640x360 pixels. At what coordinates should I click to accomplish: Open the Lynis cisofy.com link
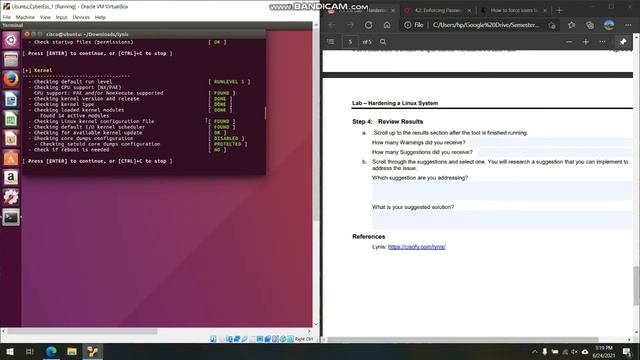tap(417, 247)
